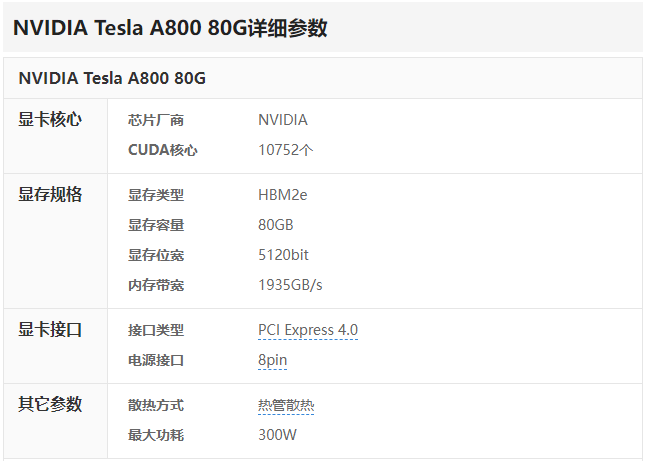Image resolution: width=645 pixels, height=461 pixels.
Task: Click the CUDA核心 parameter label
Action: pyautogui.click(x=162, y=150)
